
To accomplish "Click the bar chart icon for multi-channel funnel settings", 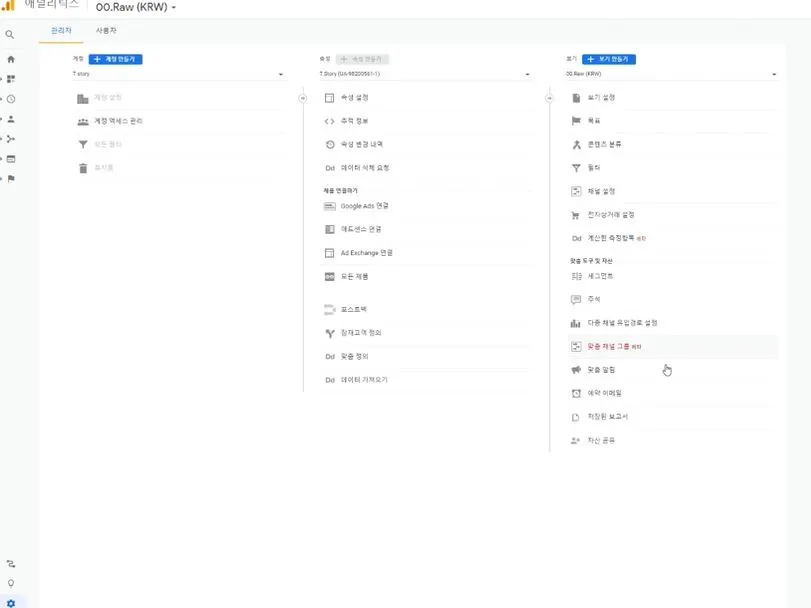I will (576, 323).
